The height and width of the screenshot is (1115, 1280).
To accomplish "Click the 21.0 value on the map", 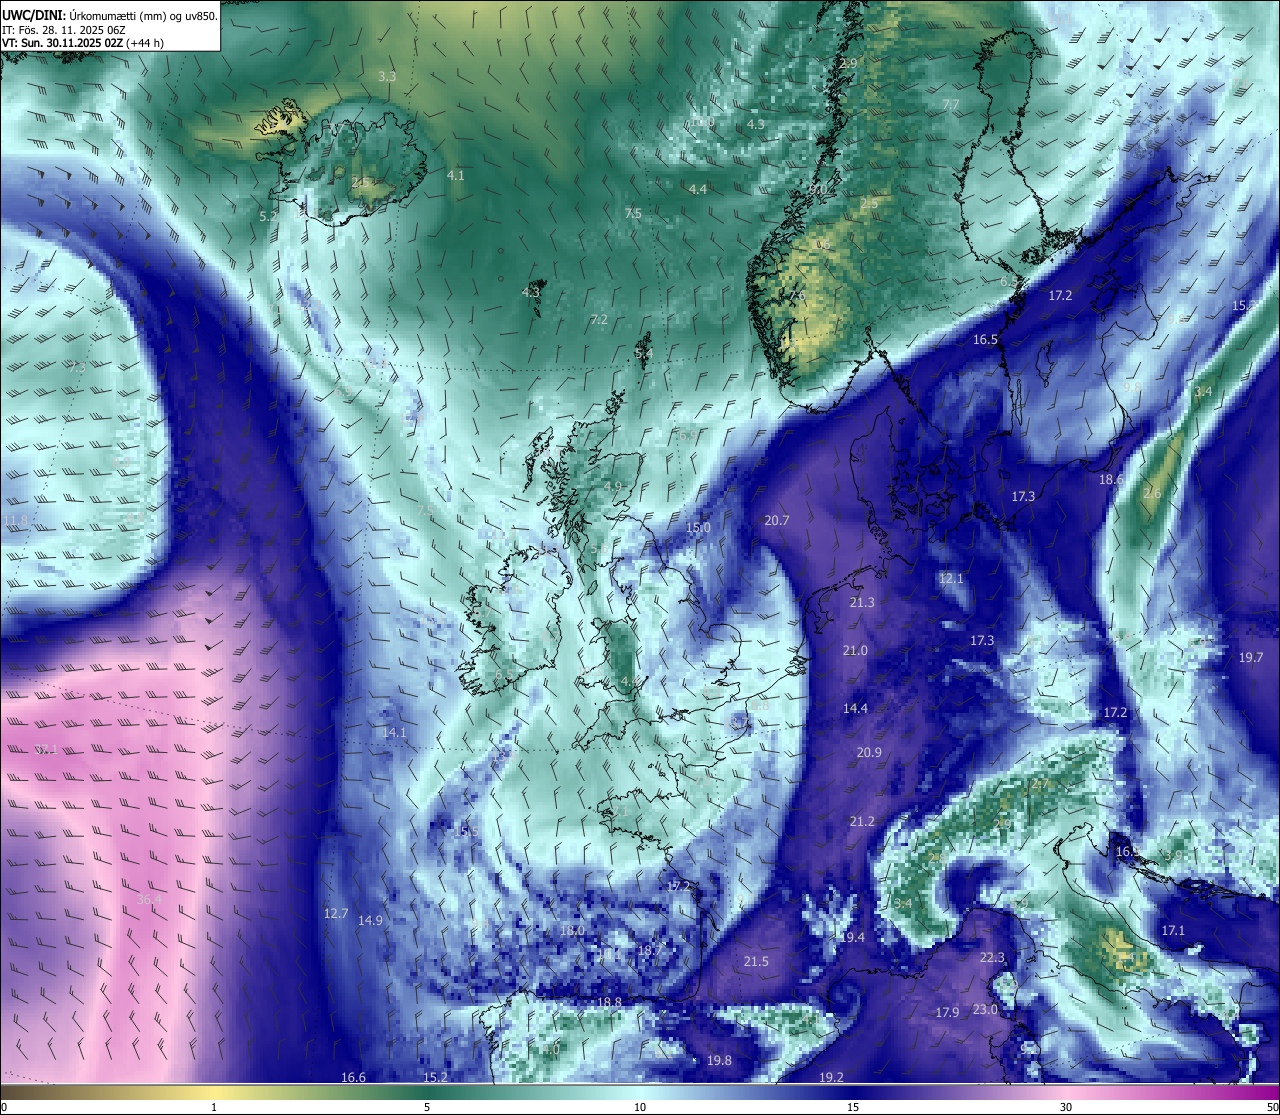I will pos(855,651).
